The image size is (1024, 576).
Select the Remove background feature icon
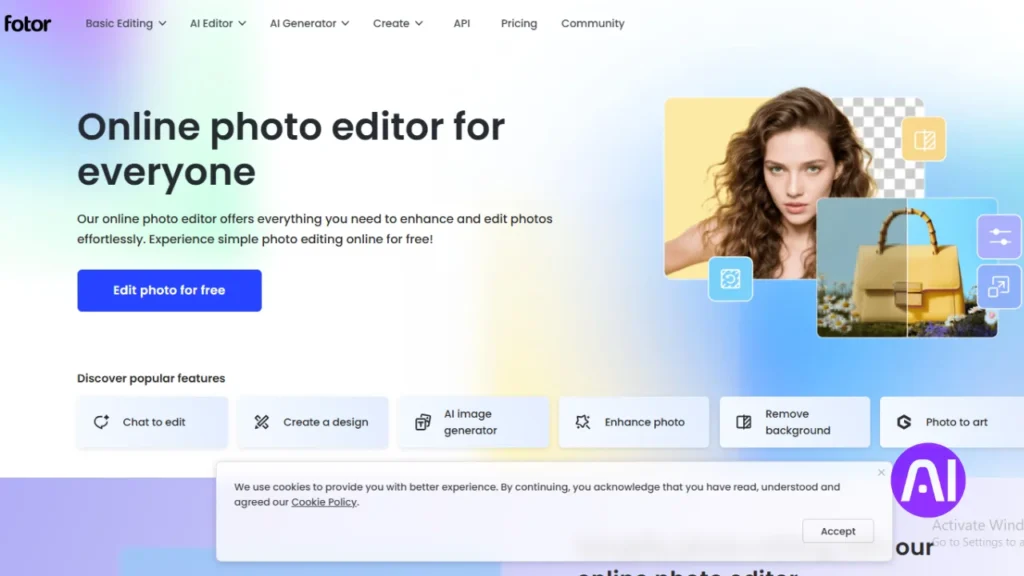pos(743,422)
